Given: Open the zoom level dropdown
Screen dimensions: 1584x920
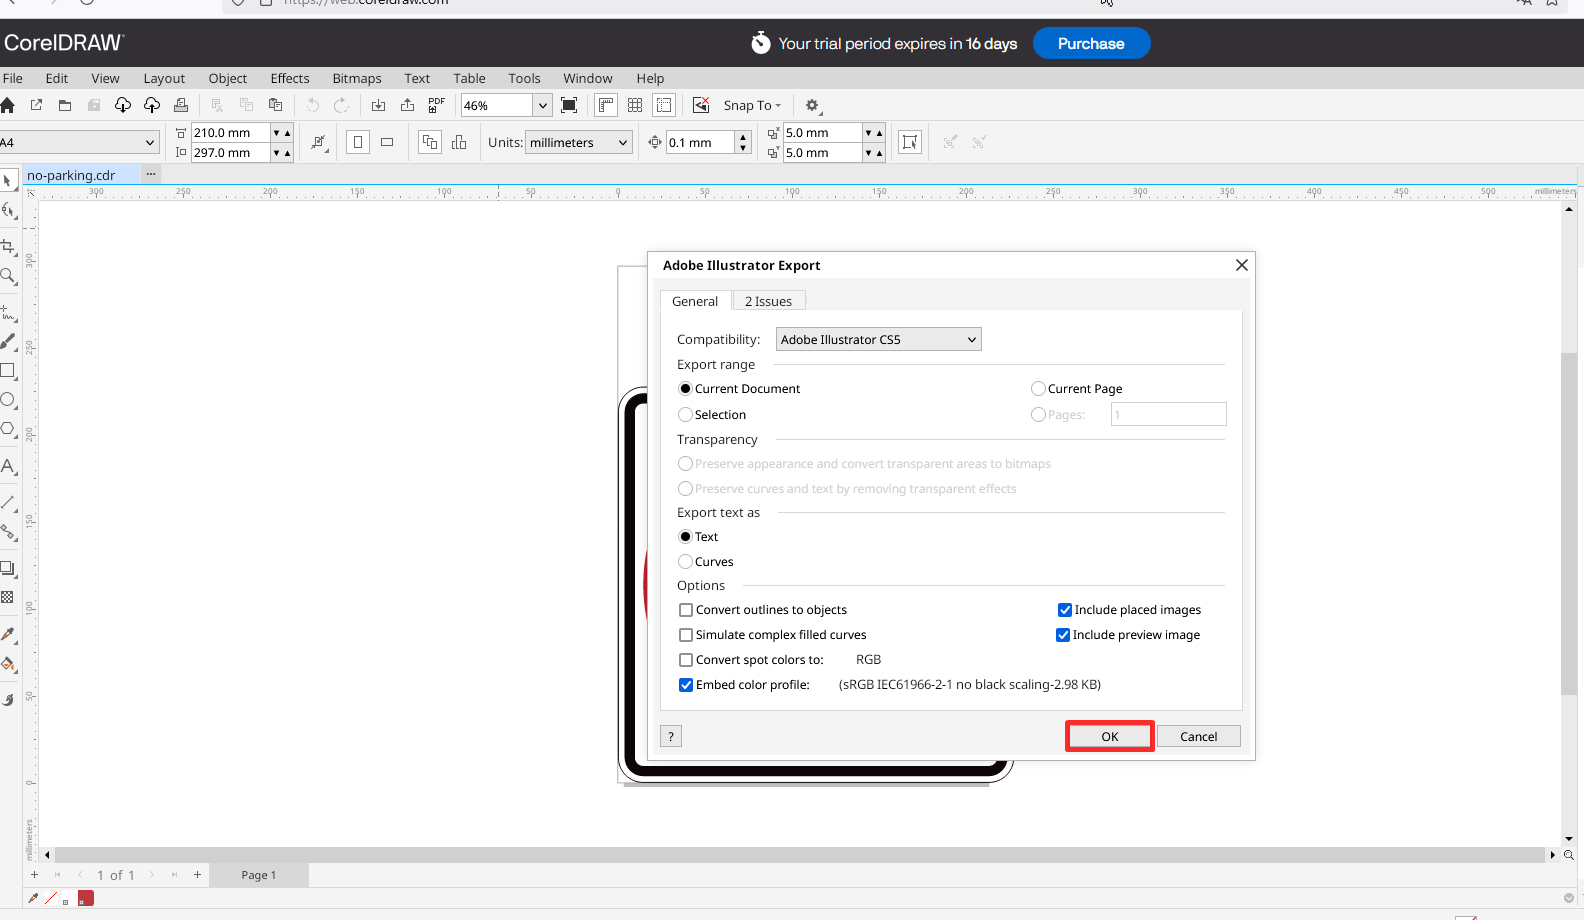Looking at the screenshot, I should [543, 105].
